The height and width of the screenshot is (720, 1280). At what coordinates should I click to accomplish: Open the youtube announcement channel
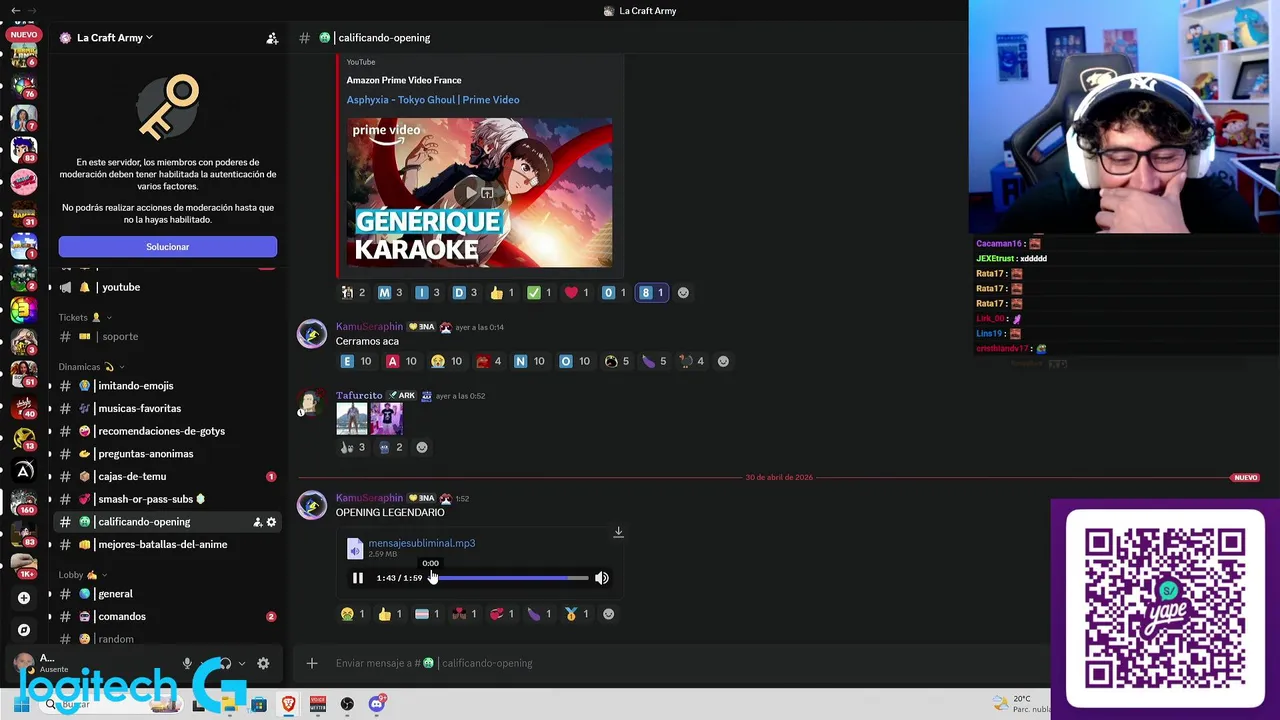[x=121, y=287]
